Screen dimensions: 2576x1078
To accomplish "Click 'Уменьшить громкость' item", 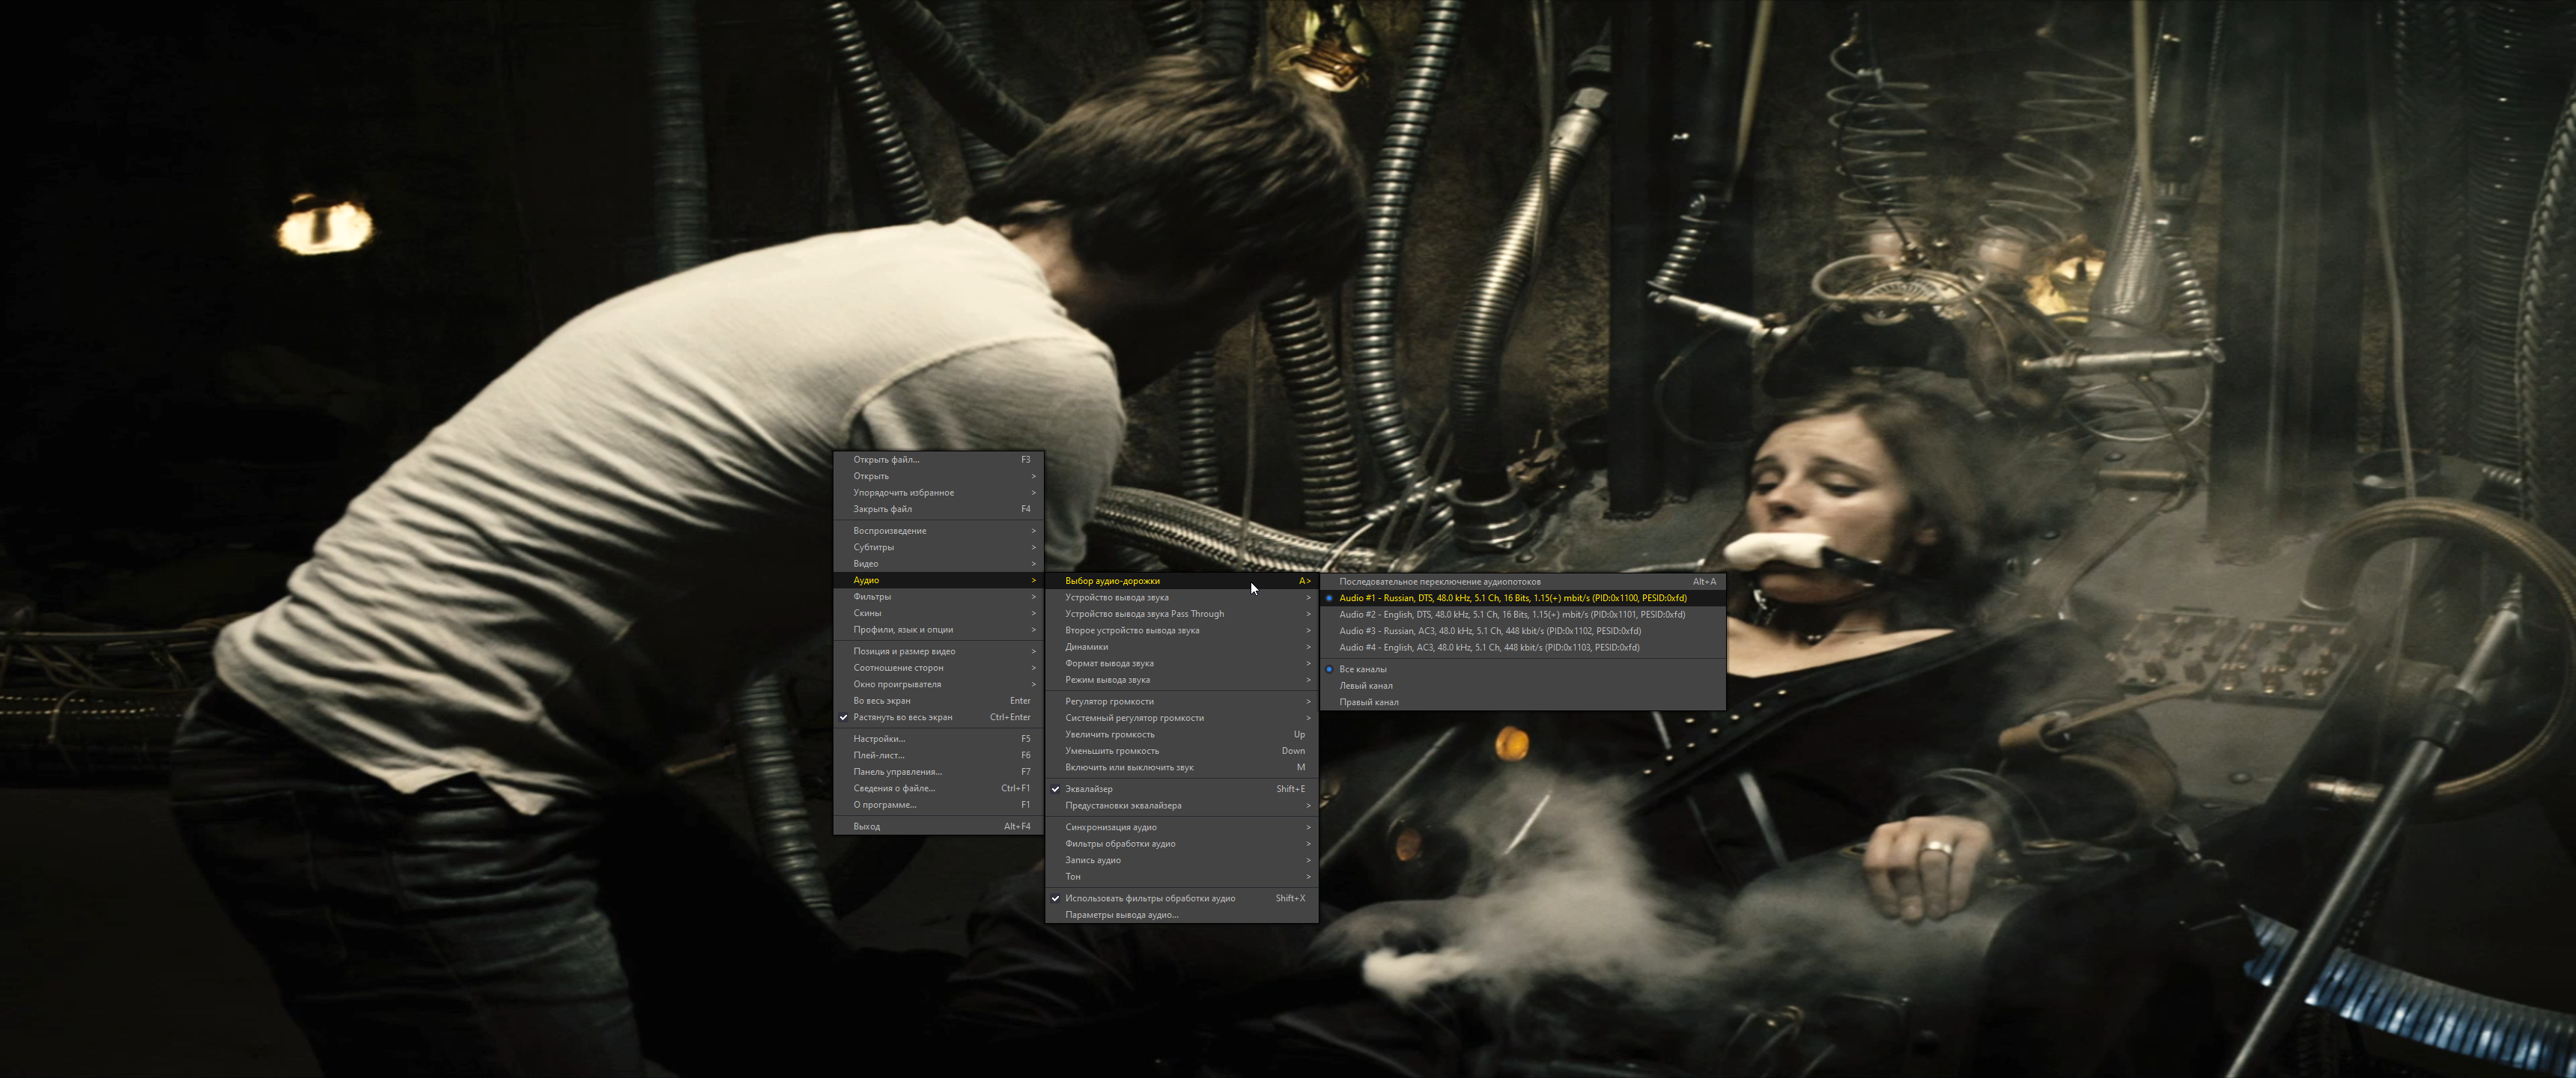I will click(x=1181, y=751).
